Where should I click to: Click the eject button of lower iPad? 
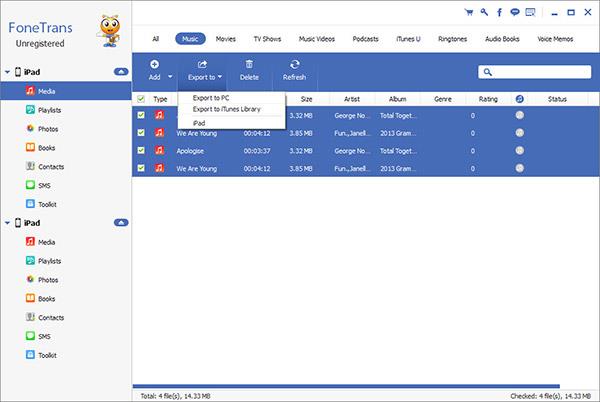pos(121,222)
